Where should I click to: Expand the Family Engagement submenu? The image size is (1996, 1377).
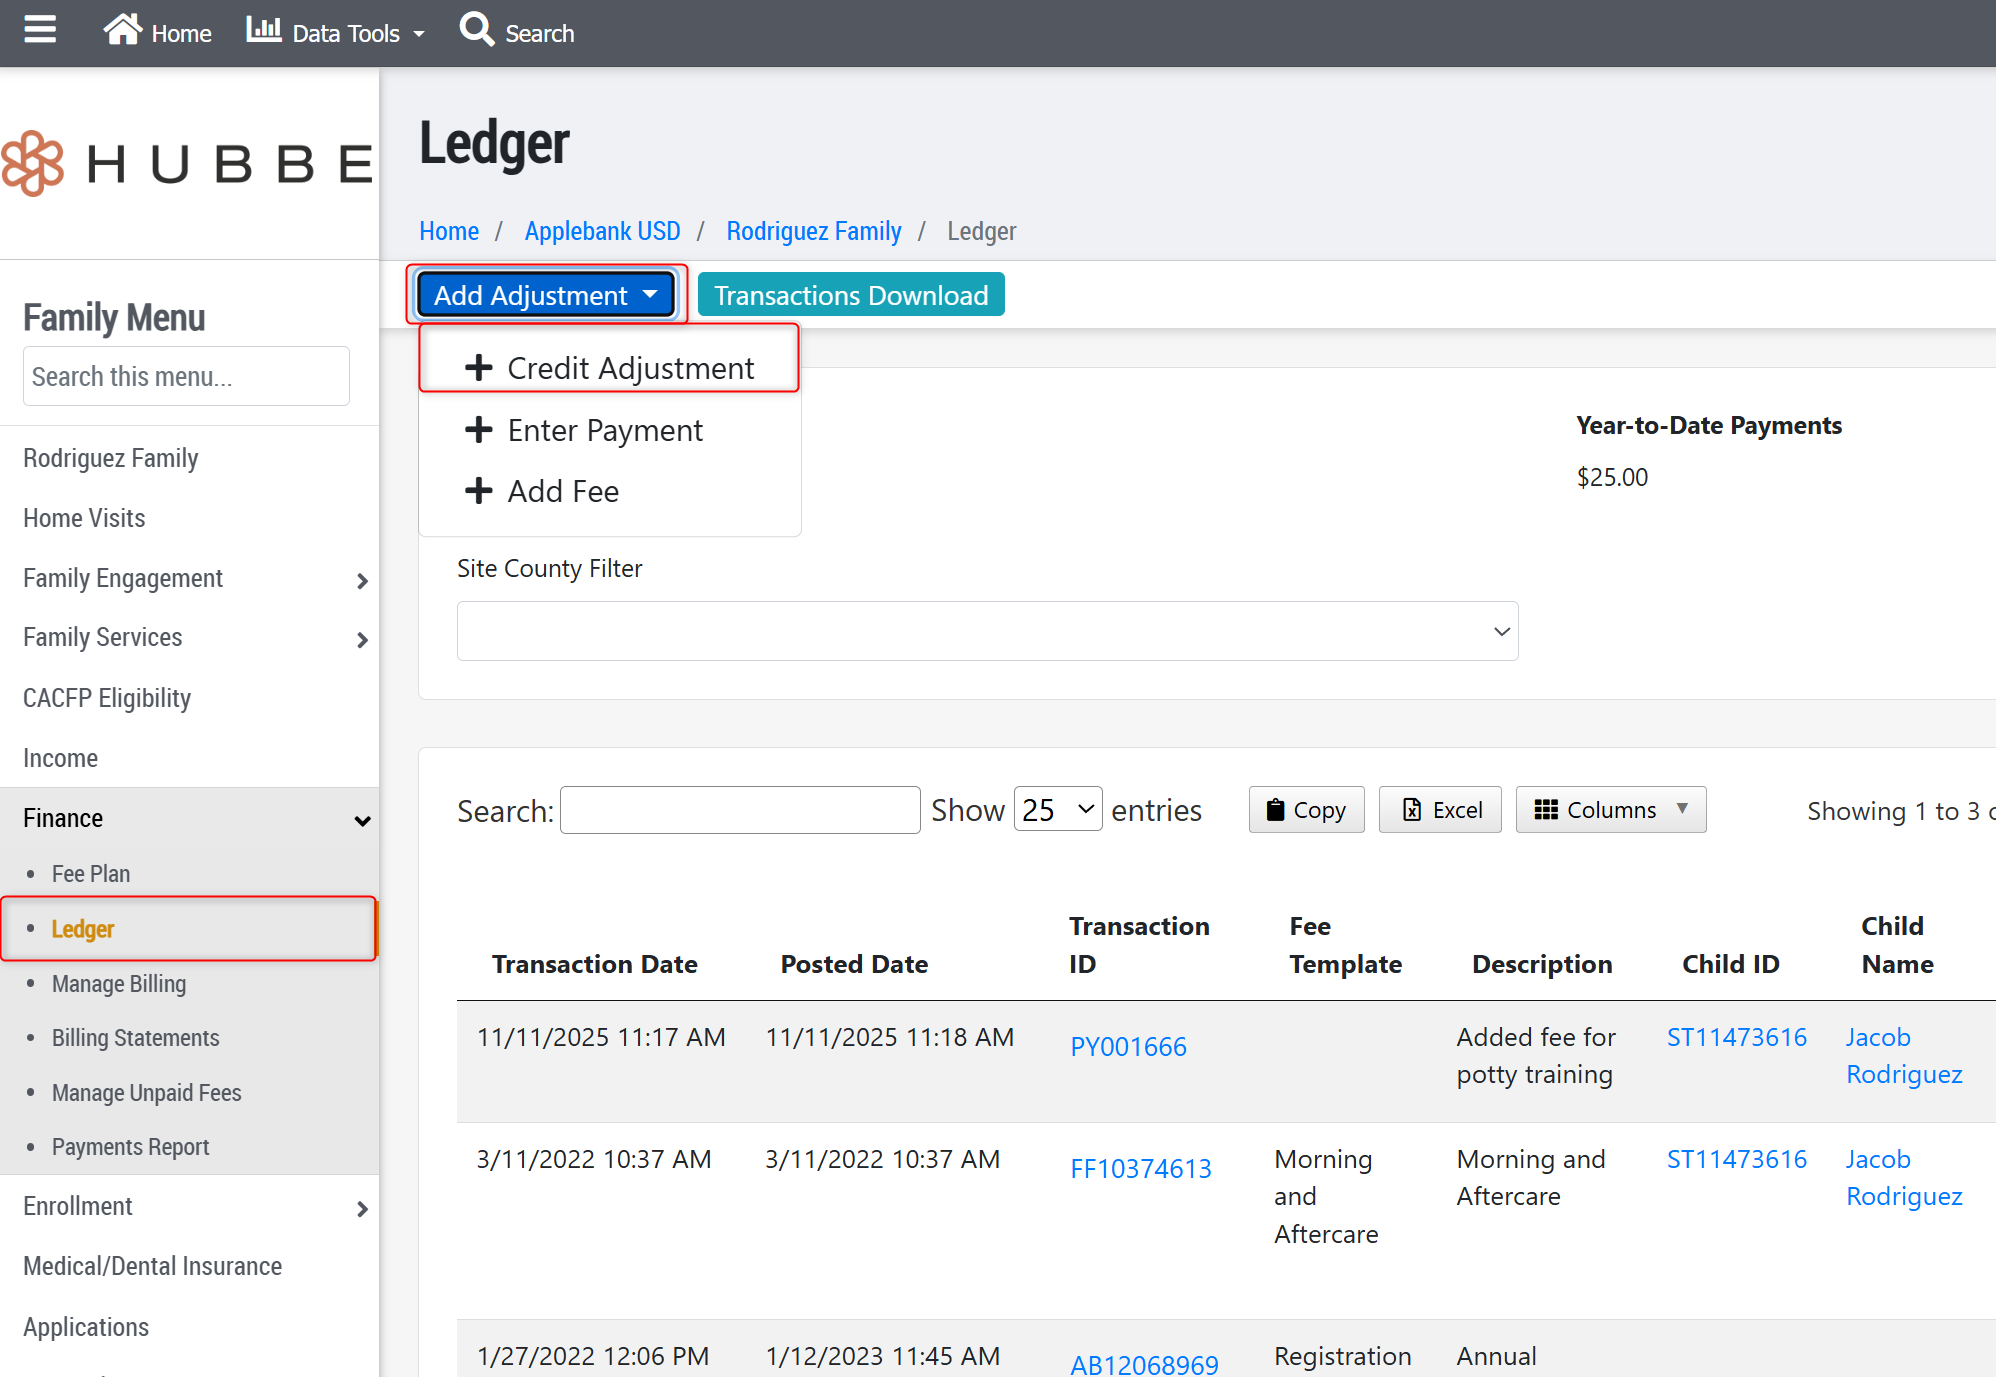point(362,580)
